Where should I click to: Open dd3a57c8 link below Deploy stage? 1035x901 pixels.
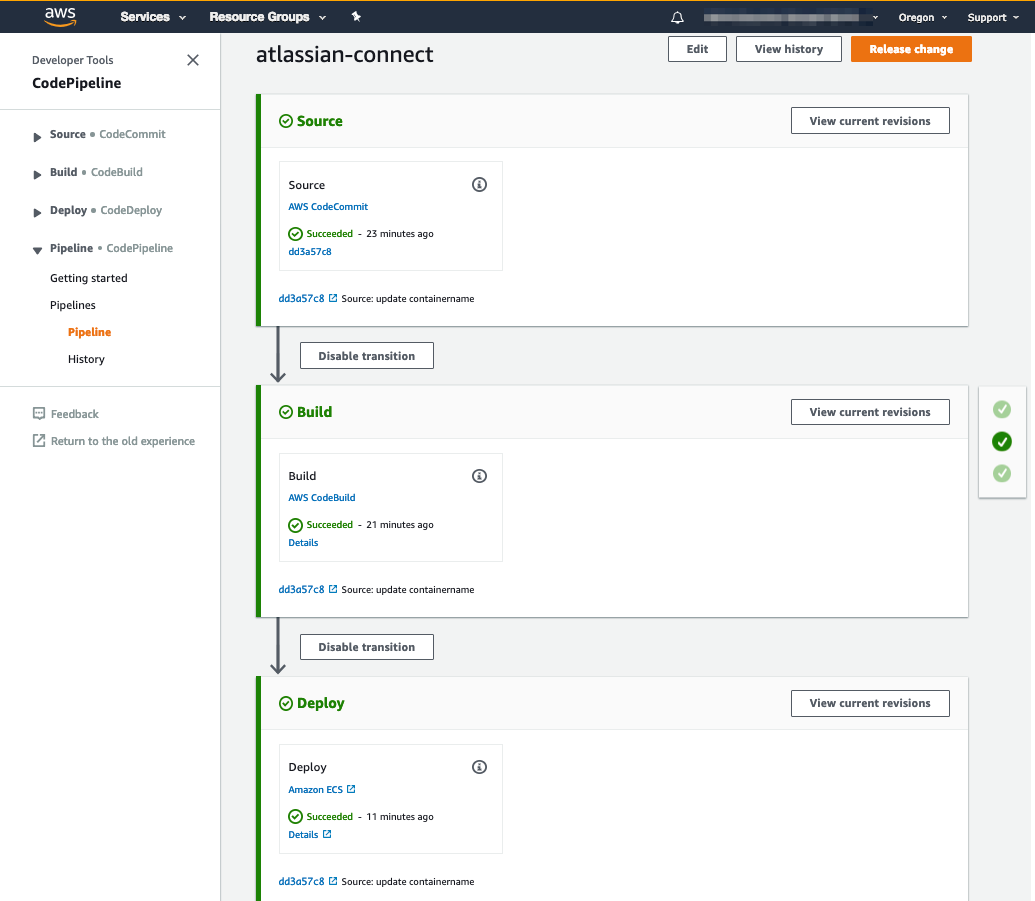pos(301,881)
